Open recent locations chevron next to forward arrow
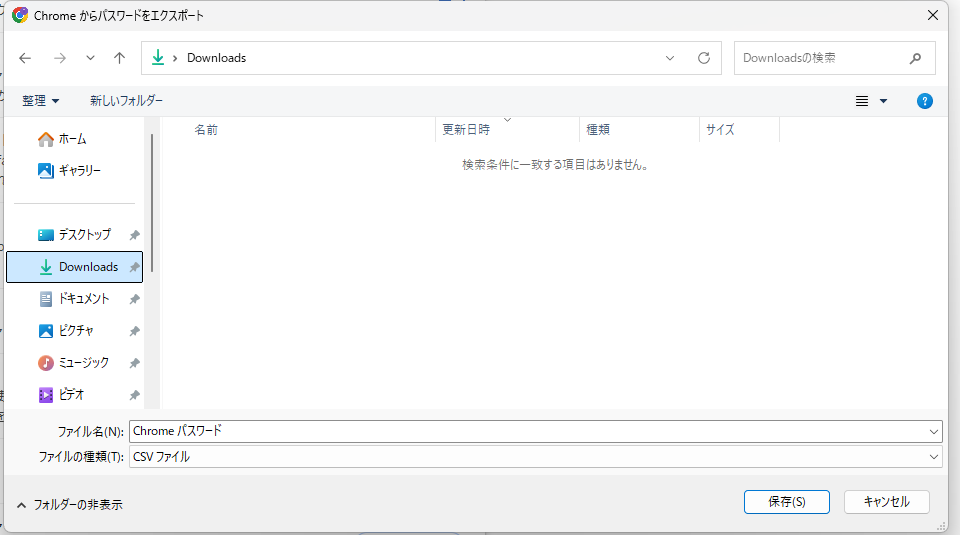 tap(90, 58)
